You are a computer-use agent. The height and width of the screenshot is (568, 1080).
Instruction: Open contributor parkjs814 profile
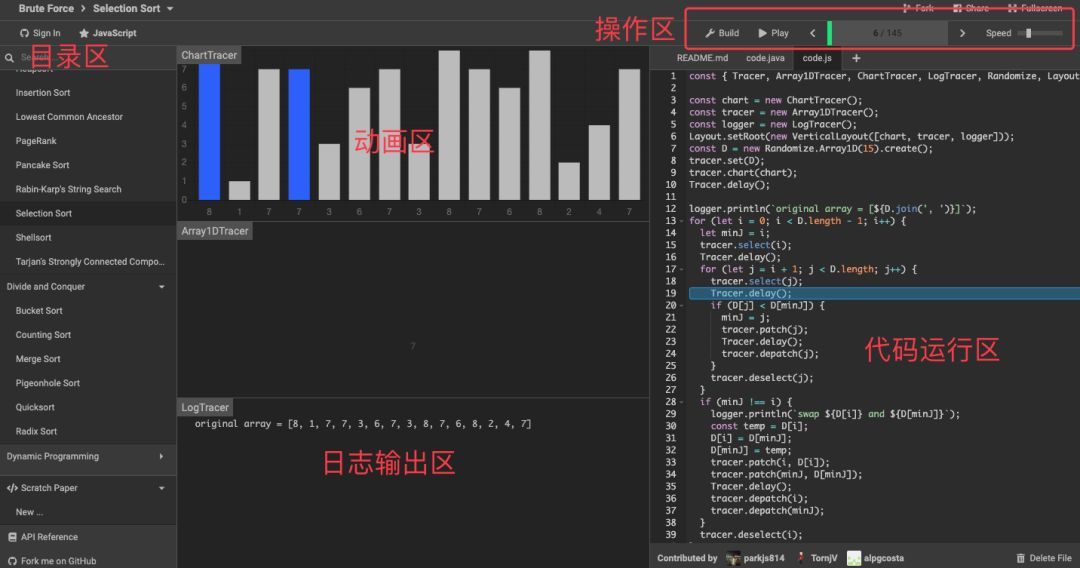point(756,558)
